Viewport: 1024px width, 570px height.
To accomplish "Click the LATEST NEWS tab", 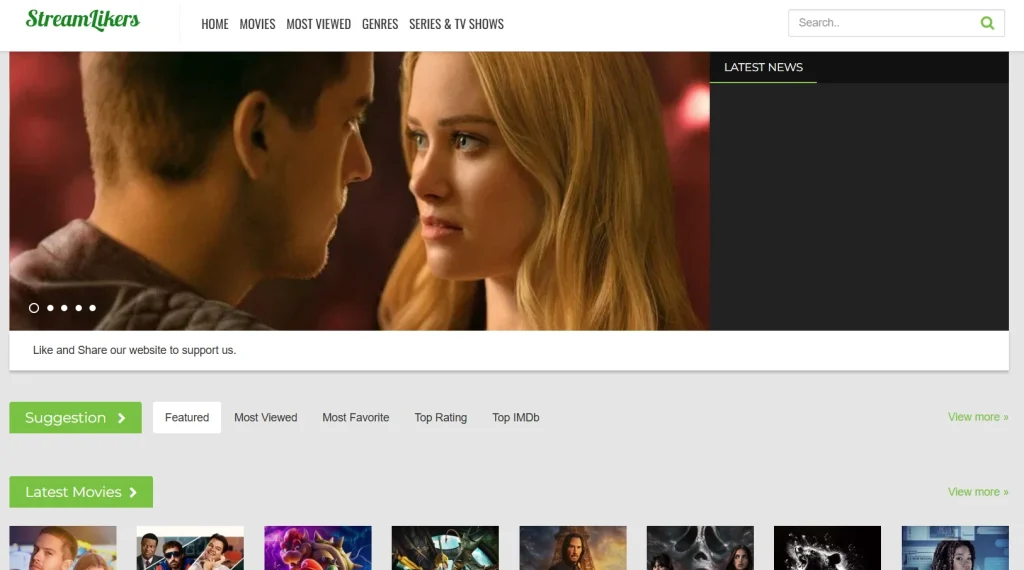I will (763, 67).
